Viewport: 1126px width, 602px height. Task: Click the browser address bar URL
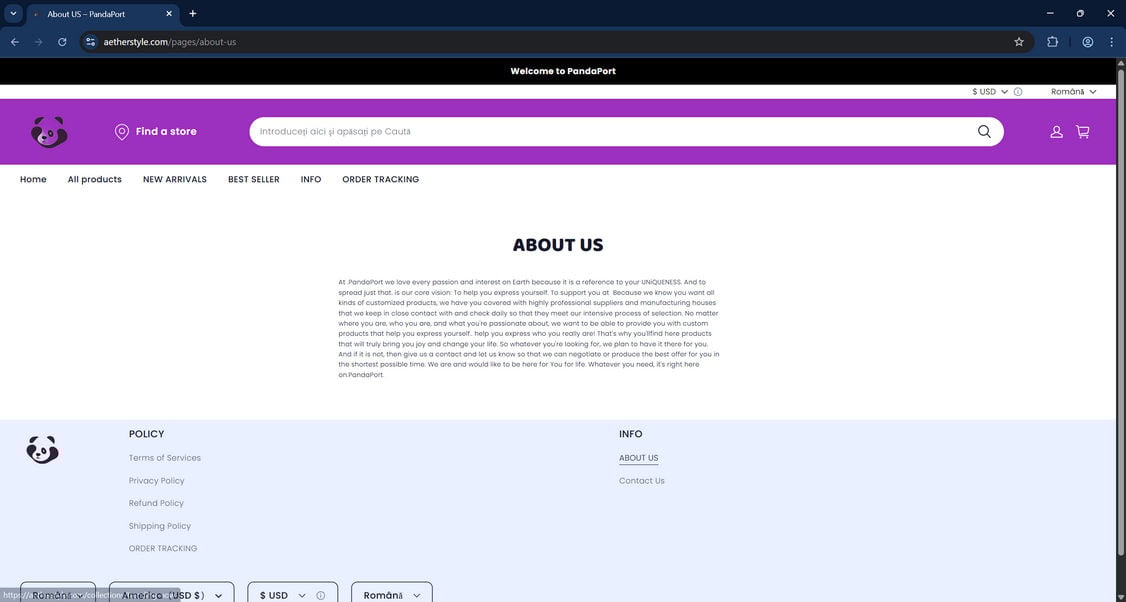pos(169,42)
